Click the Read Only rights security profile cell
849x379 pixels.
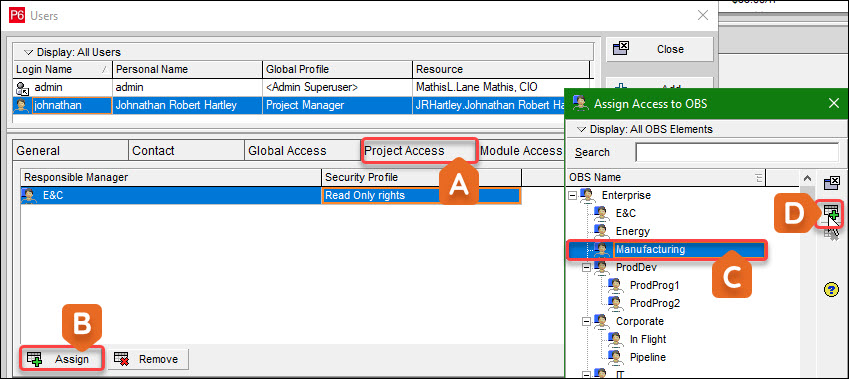tap(421, 195)
